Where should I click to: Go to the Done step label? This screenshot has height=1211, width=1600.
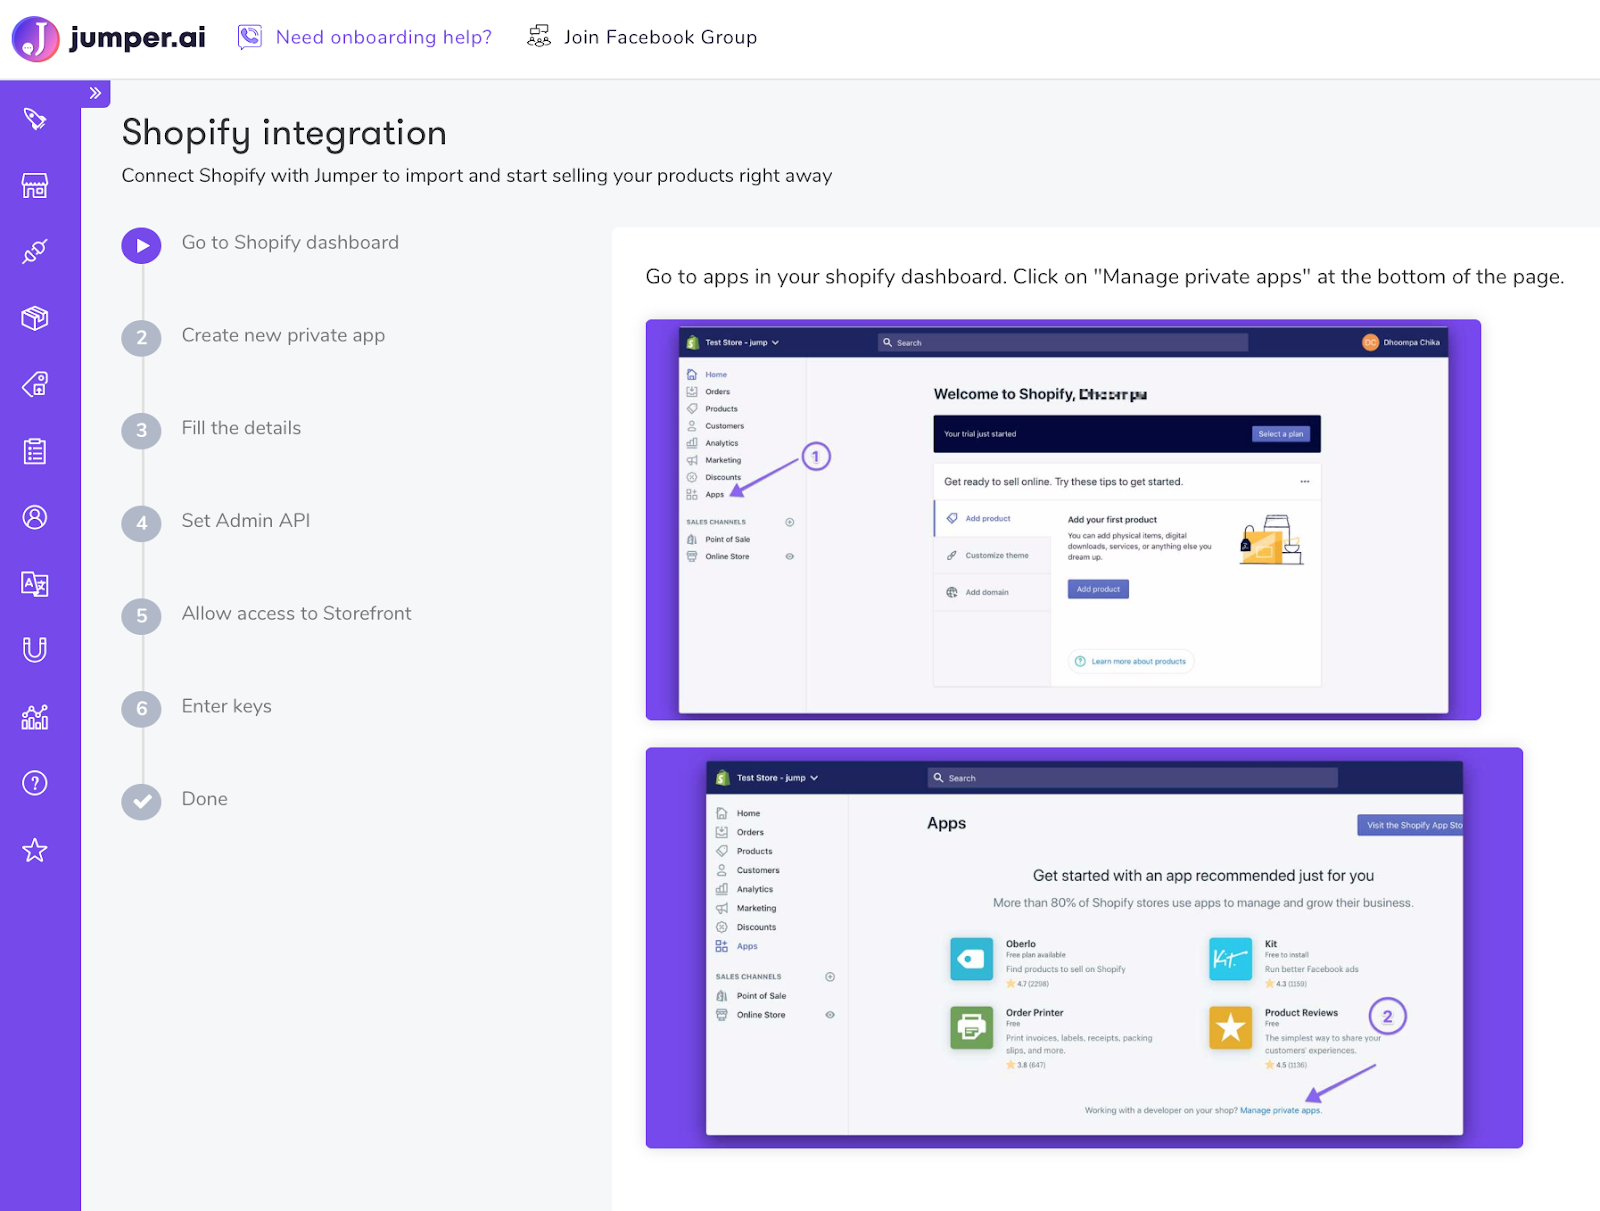205,799
